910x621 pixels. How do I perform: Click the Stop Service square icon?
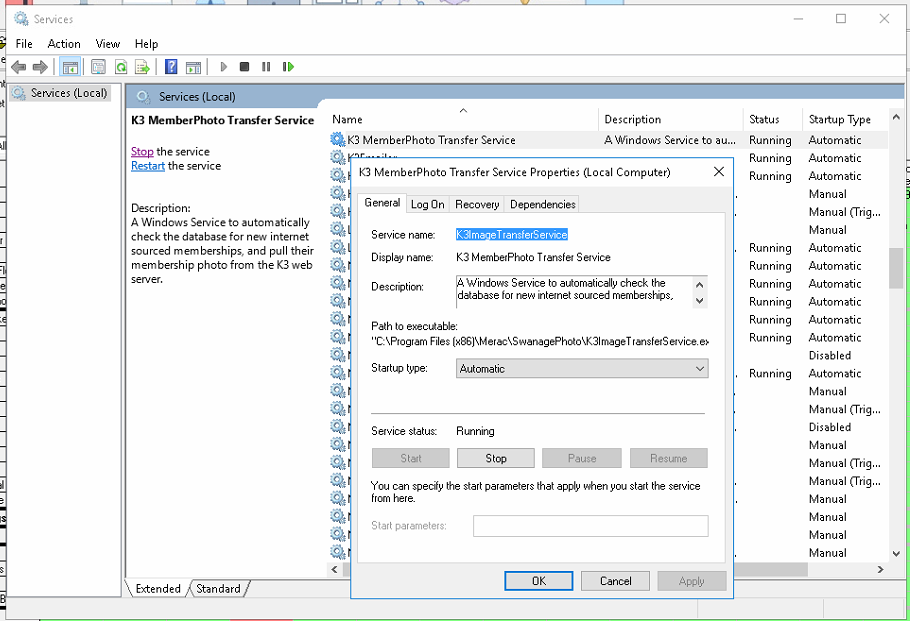click(244, 67)
